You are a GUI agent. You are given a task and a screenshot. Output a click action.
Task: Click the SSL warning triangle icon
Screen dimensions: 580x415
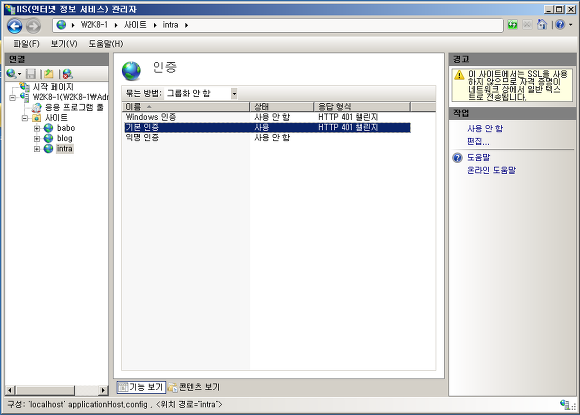(459, 75)
